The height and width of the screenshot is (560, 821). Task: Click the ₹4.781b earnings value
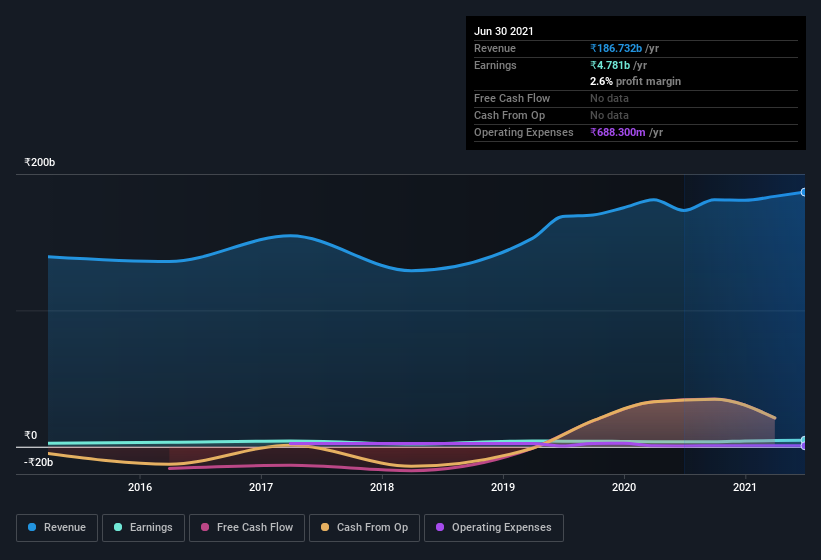click(610, 65)
